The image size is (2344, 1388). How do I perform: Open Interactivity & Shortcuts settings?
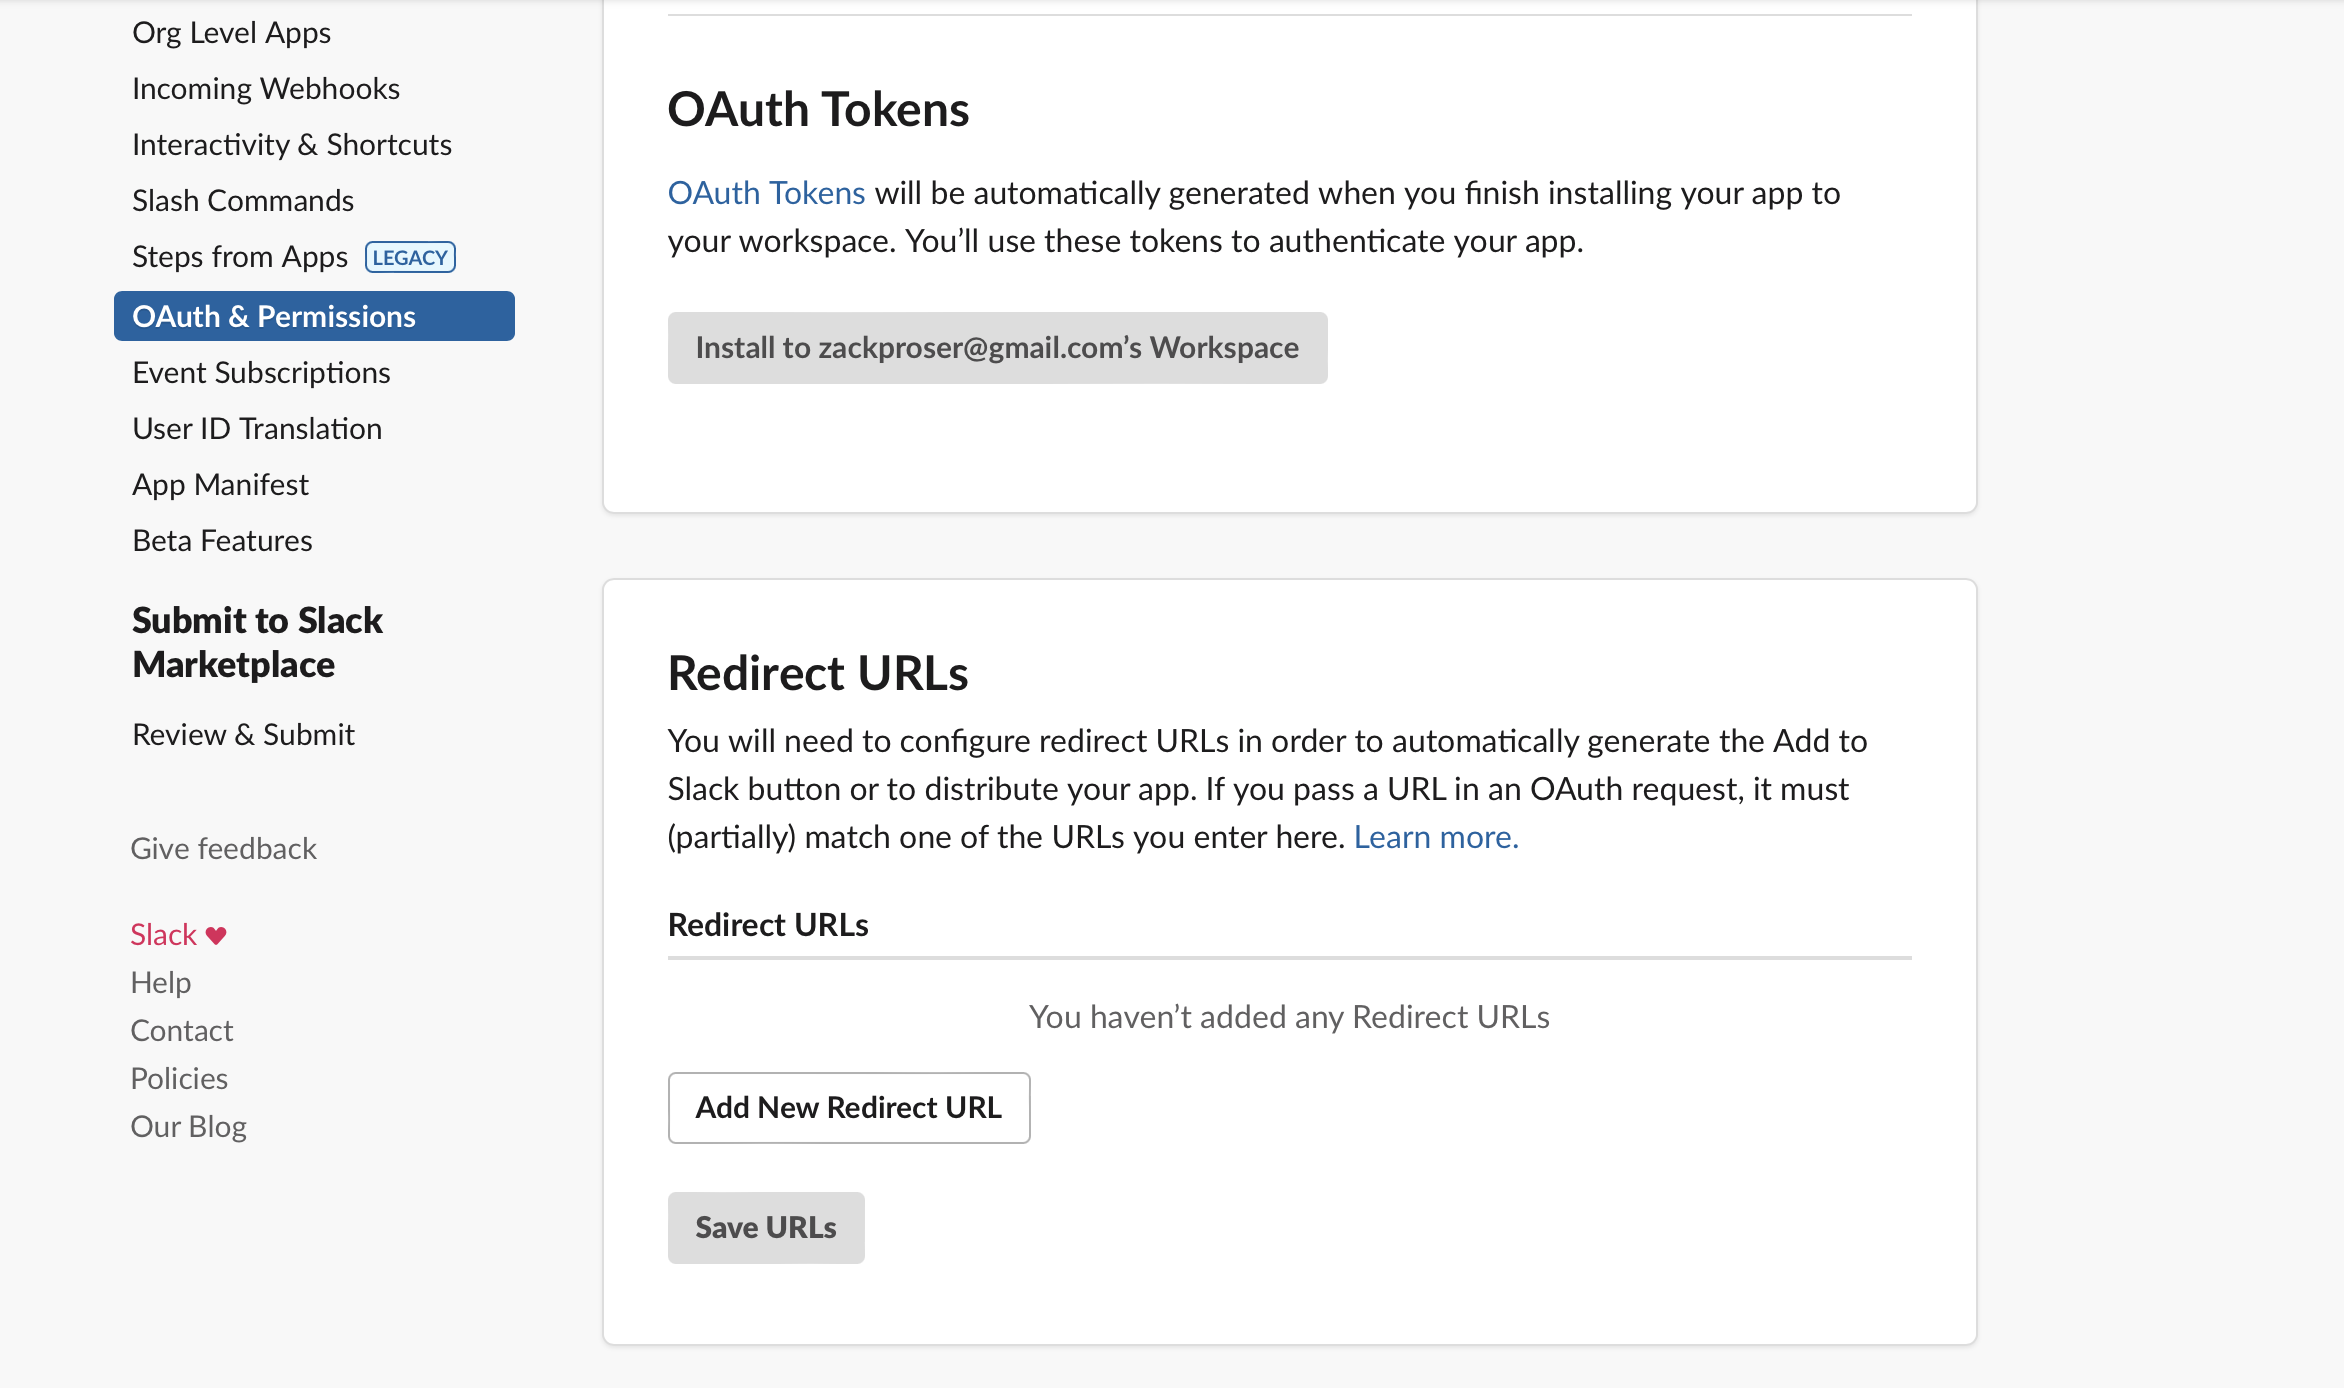point(291,144)
